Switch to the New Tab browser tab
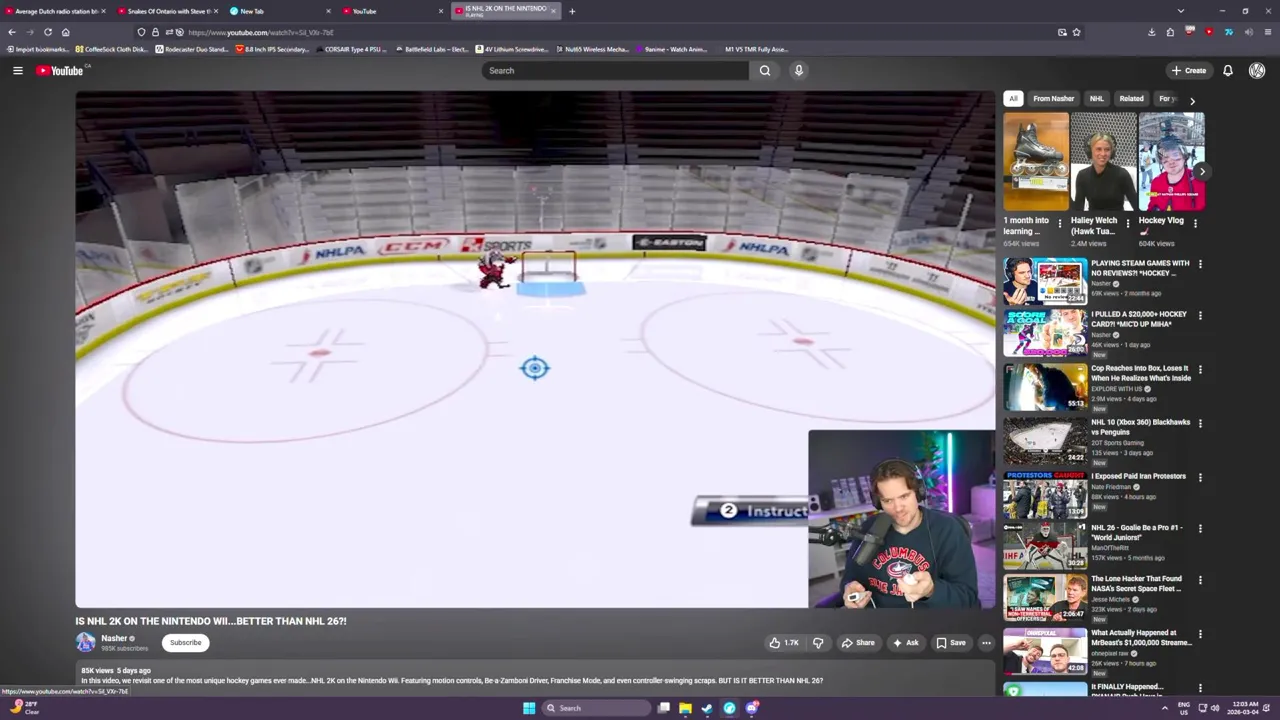 pos(280,11)
